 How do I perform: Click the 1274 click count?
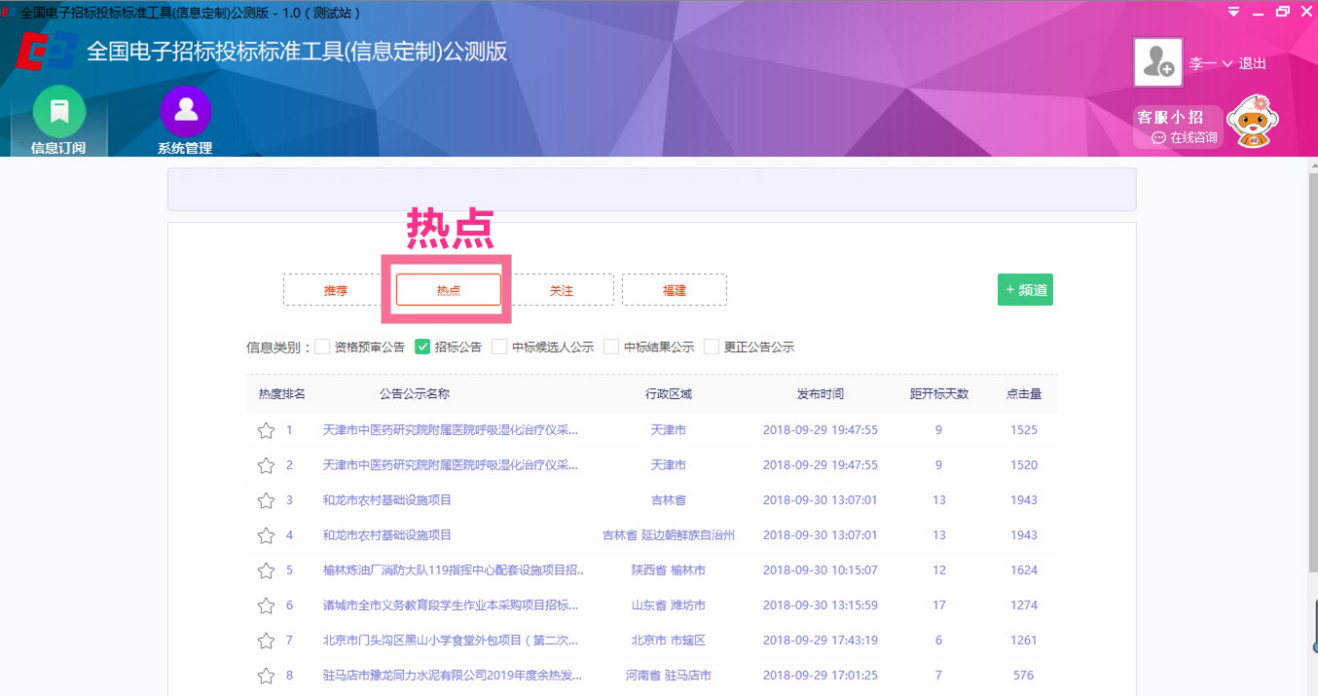coord(1024,605)
